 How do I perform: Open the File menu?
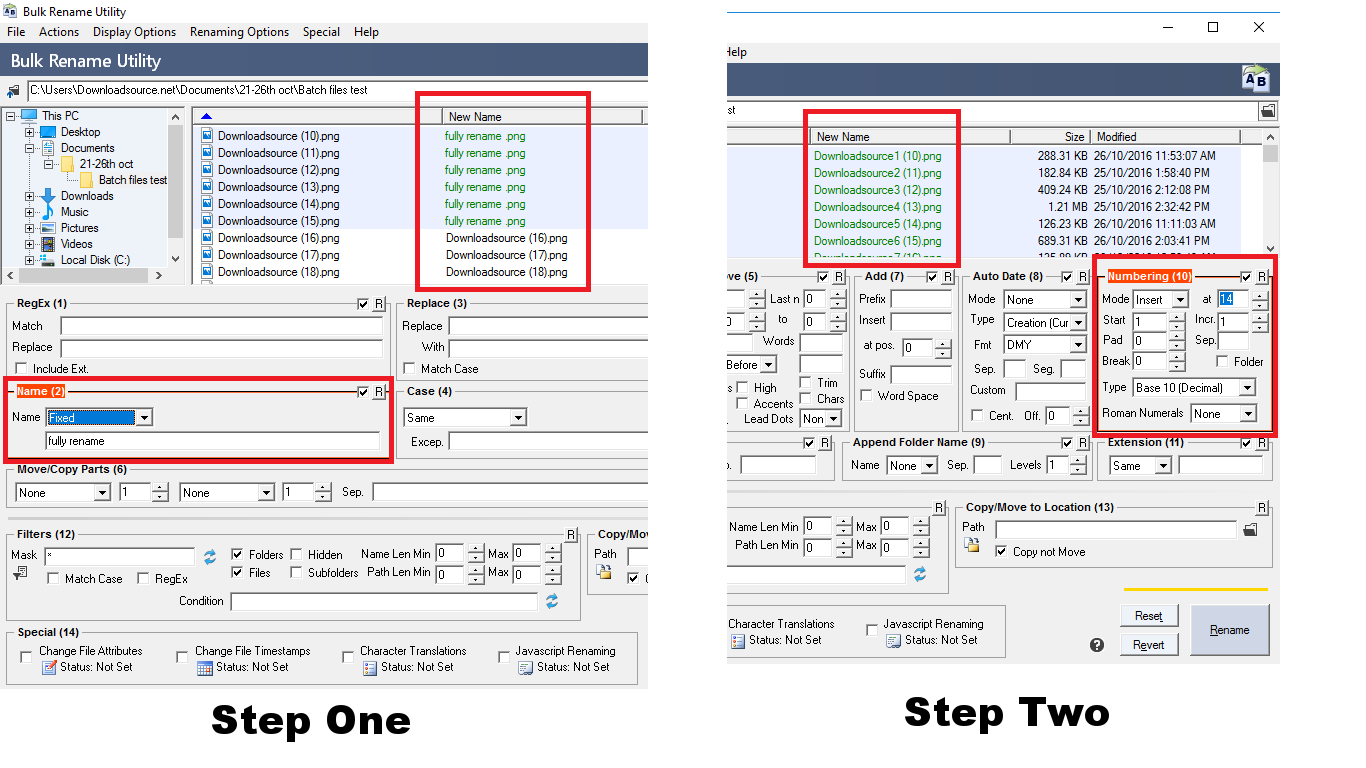(16, 32)
